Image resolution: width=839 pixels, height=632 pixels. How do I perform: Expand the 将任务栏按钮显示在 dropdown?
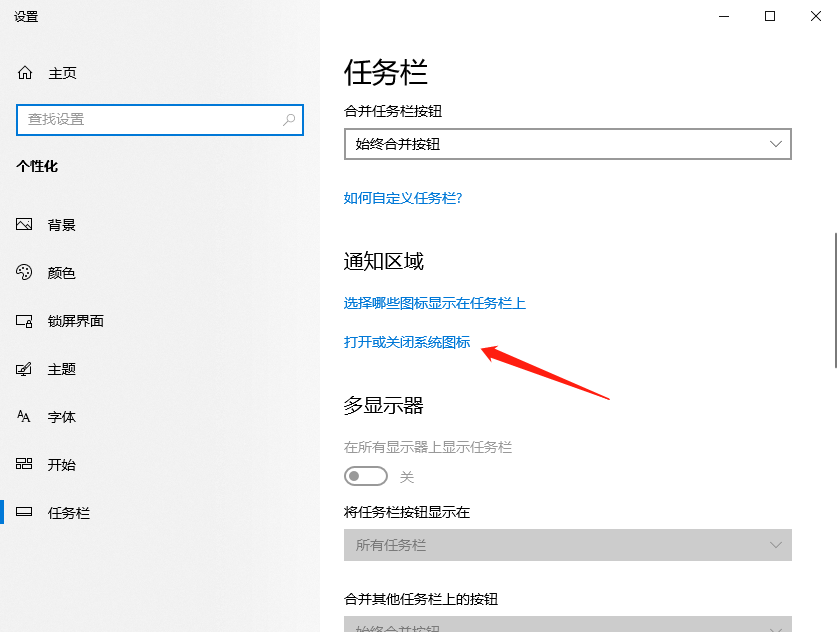coord(566,545)
